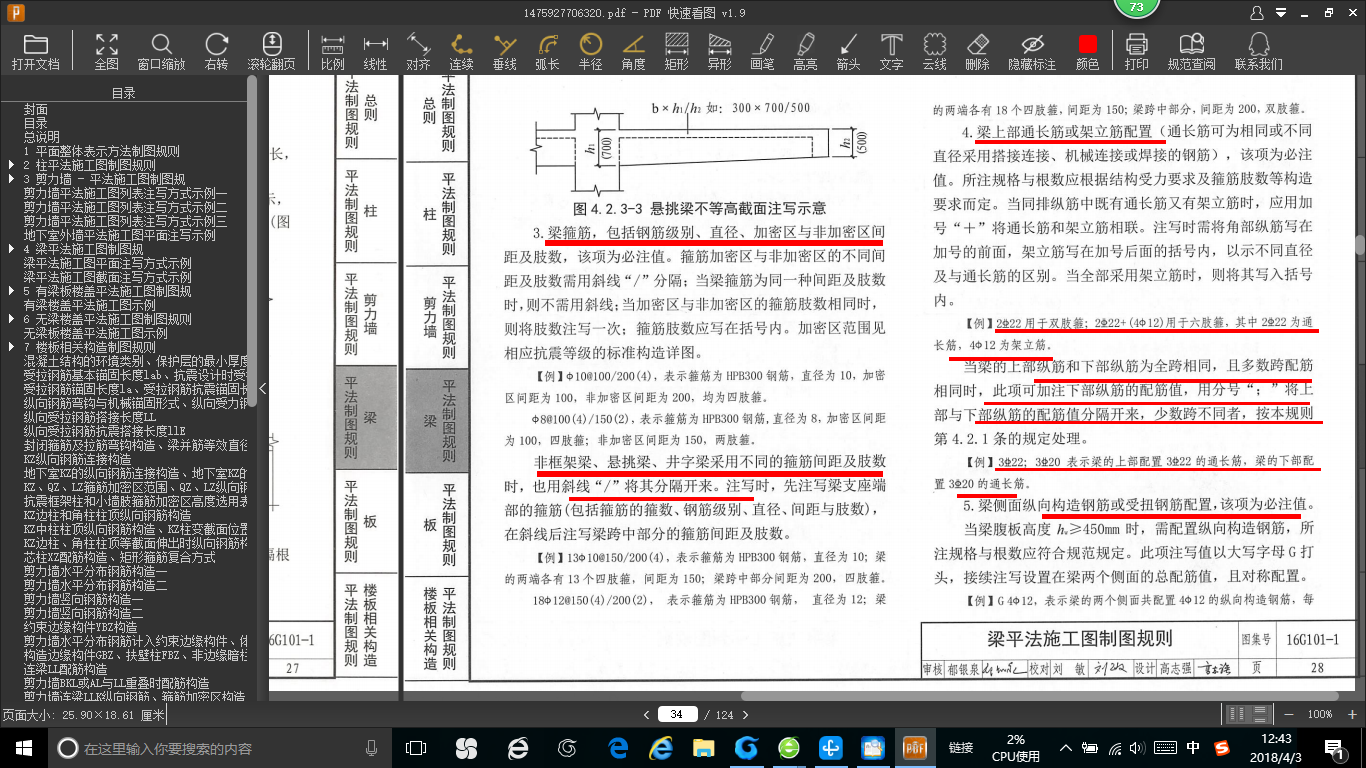This screenshot has height=768, width=1366.
Task: Select the 异形 irregular shape tool
Action: [719, 51]
